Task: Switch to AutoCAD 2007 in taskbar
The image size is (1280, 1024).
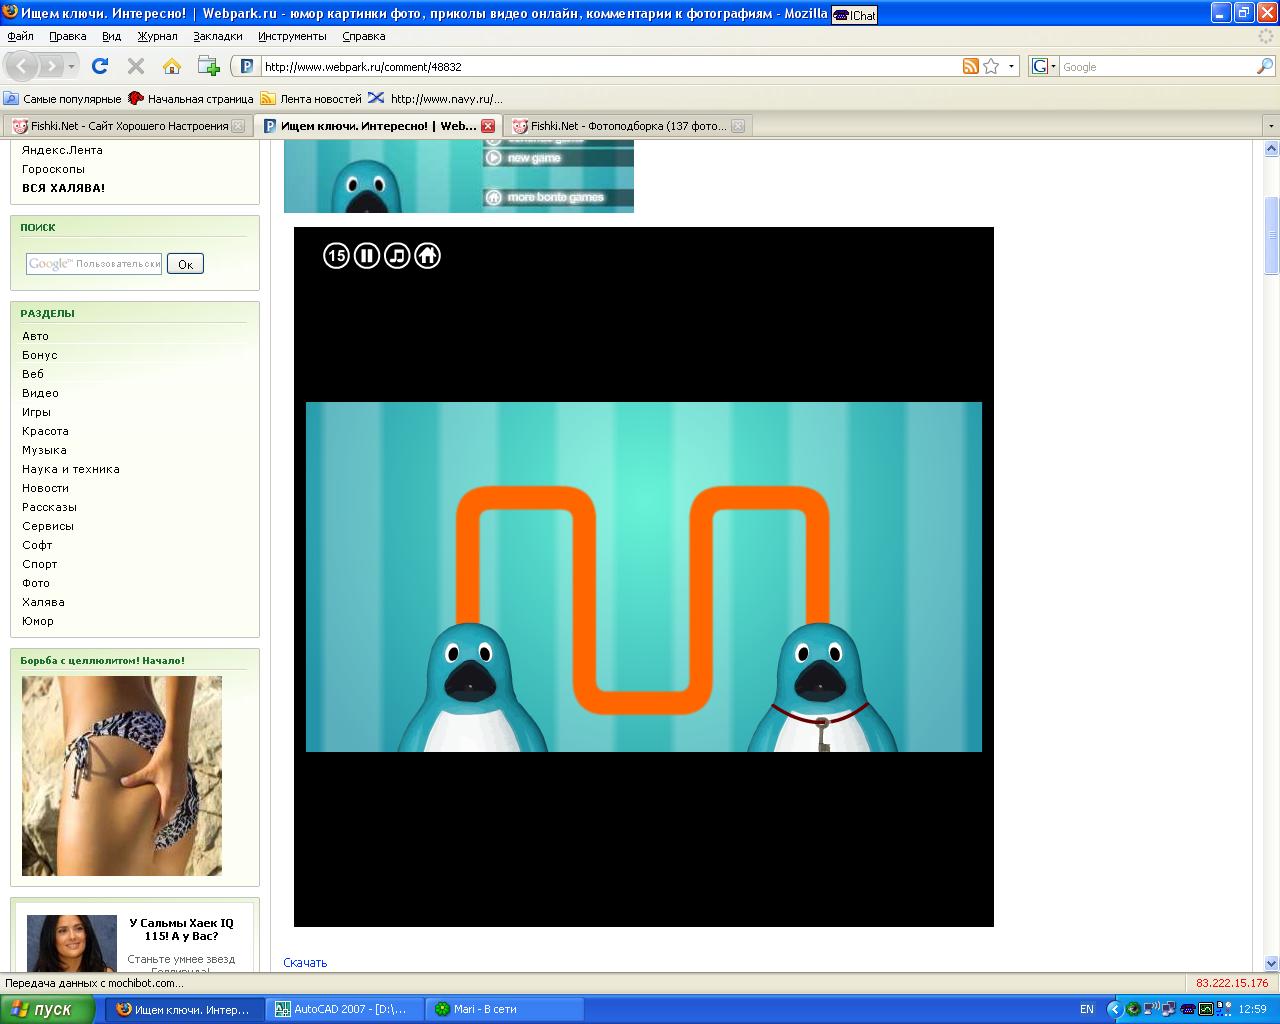Action: pyautogui.click(x=344, y=1009)
